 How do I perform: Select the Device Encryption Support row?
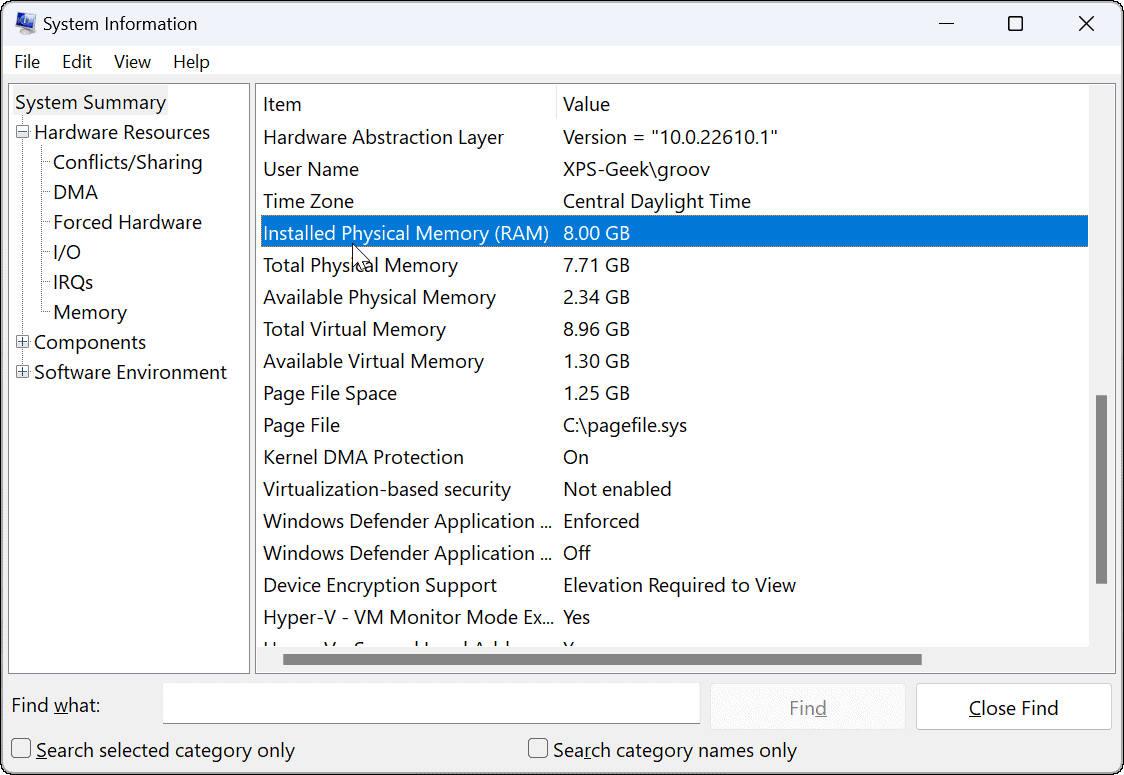[x=675, y=586]
